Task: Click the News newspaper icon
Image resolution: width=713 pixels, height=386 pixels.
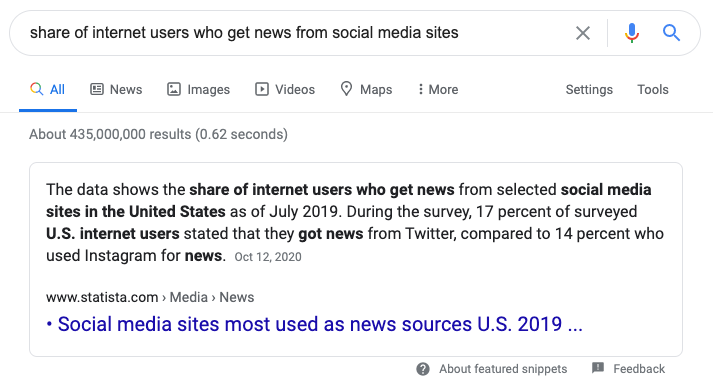Action: tap(97, 89)
